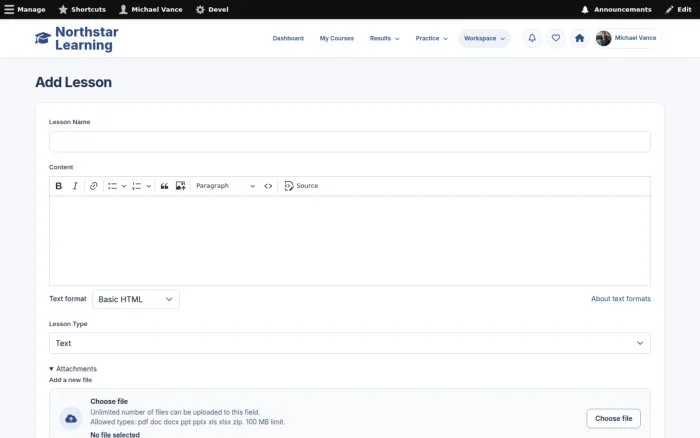Click the Choose file button
Screen dimensions: 700x438
(x=613, y=418)
